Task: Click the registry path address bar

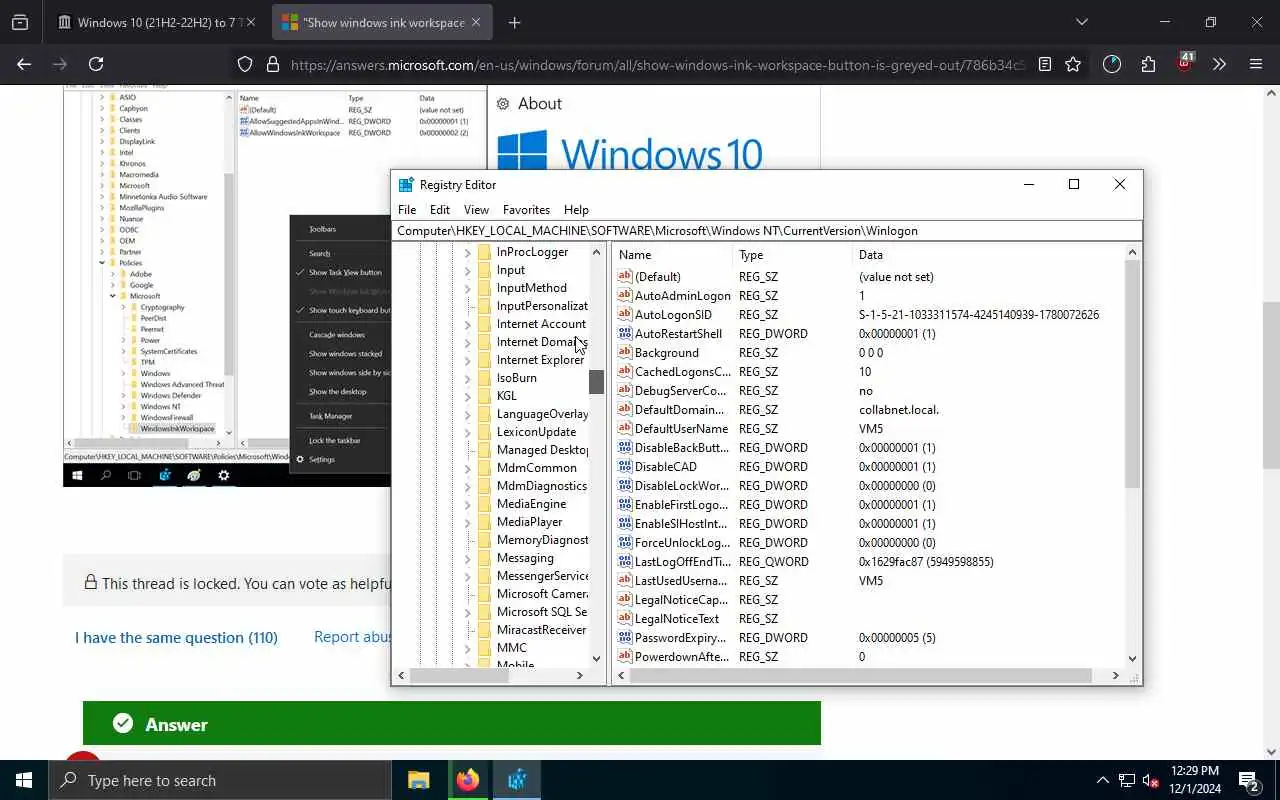Action: coord(766,231)
